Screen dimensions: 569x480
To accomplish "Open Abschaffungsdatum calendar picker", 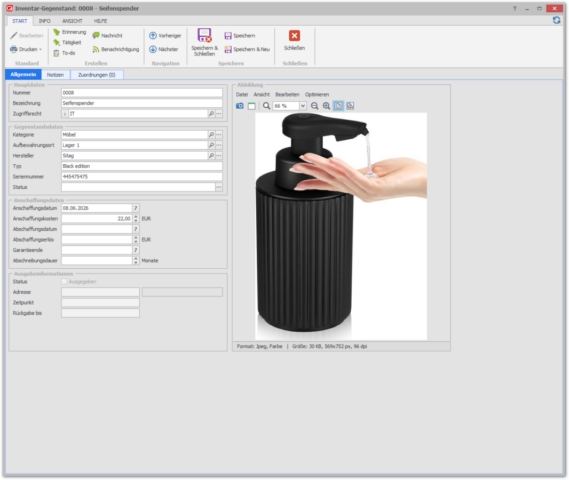I will coord(136,229).
